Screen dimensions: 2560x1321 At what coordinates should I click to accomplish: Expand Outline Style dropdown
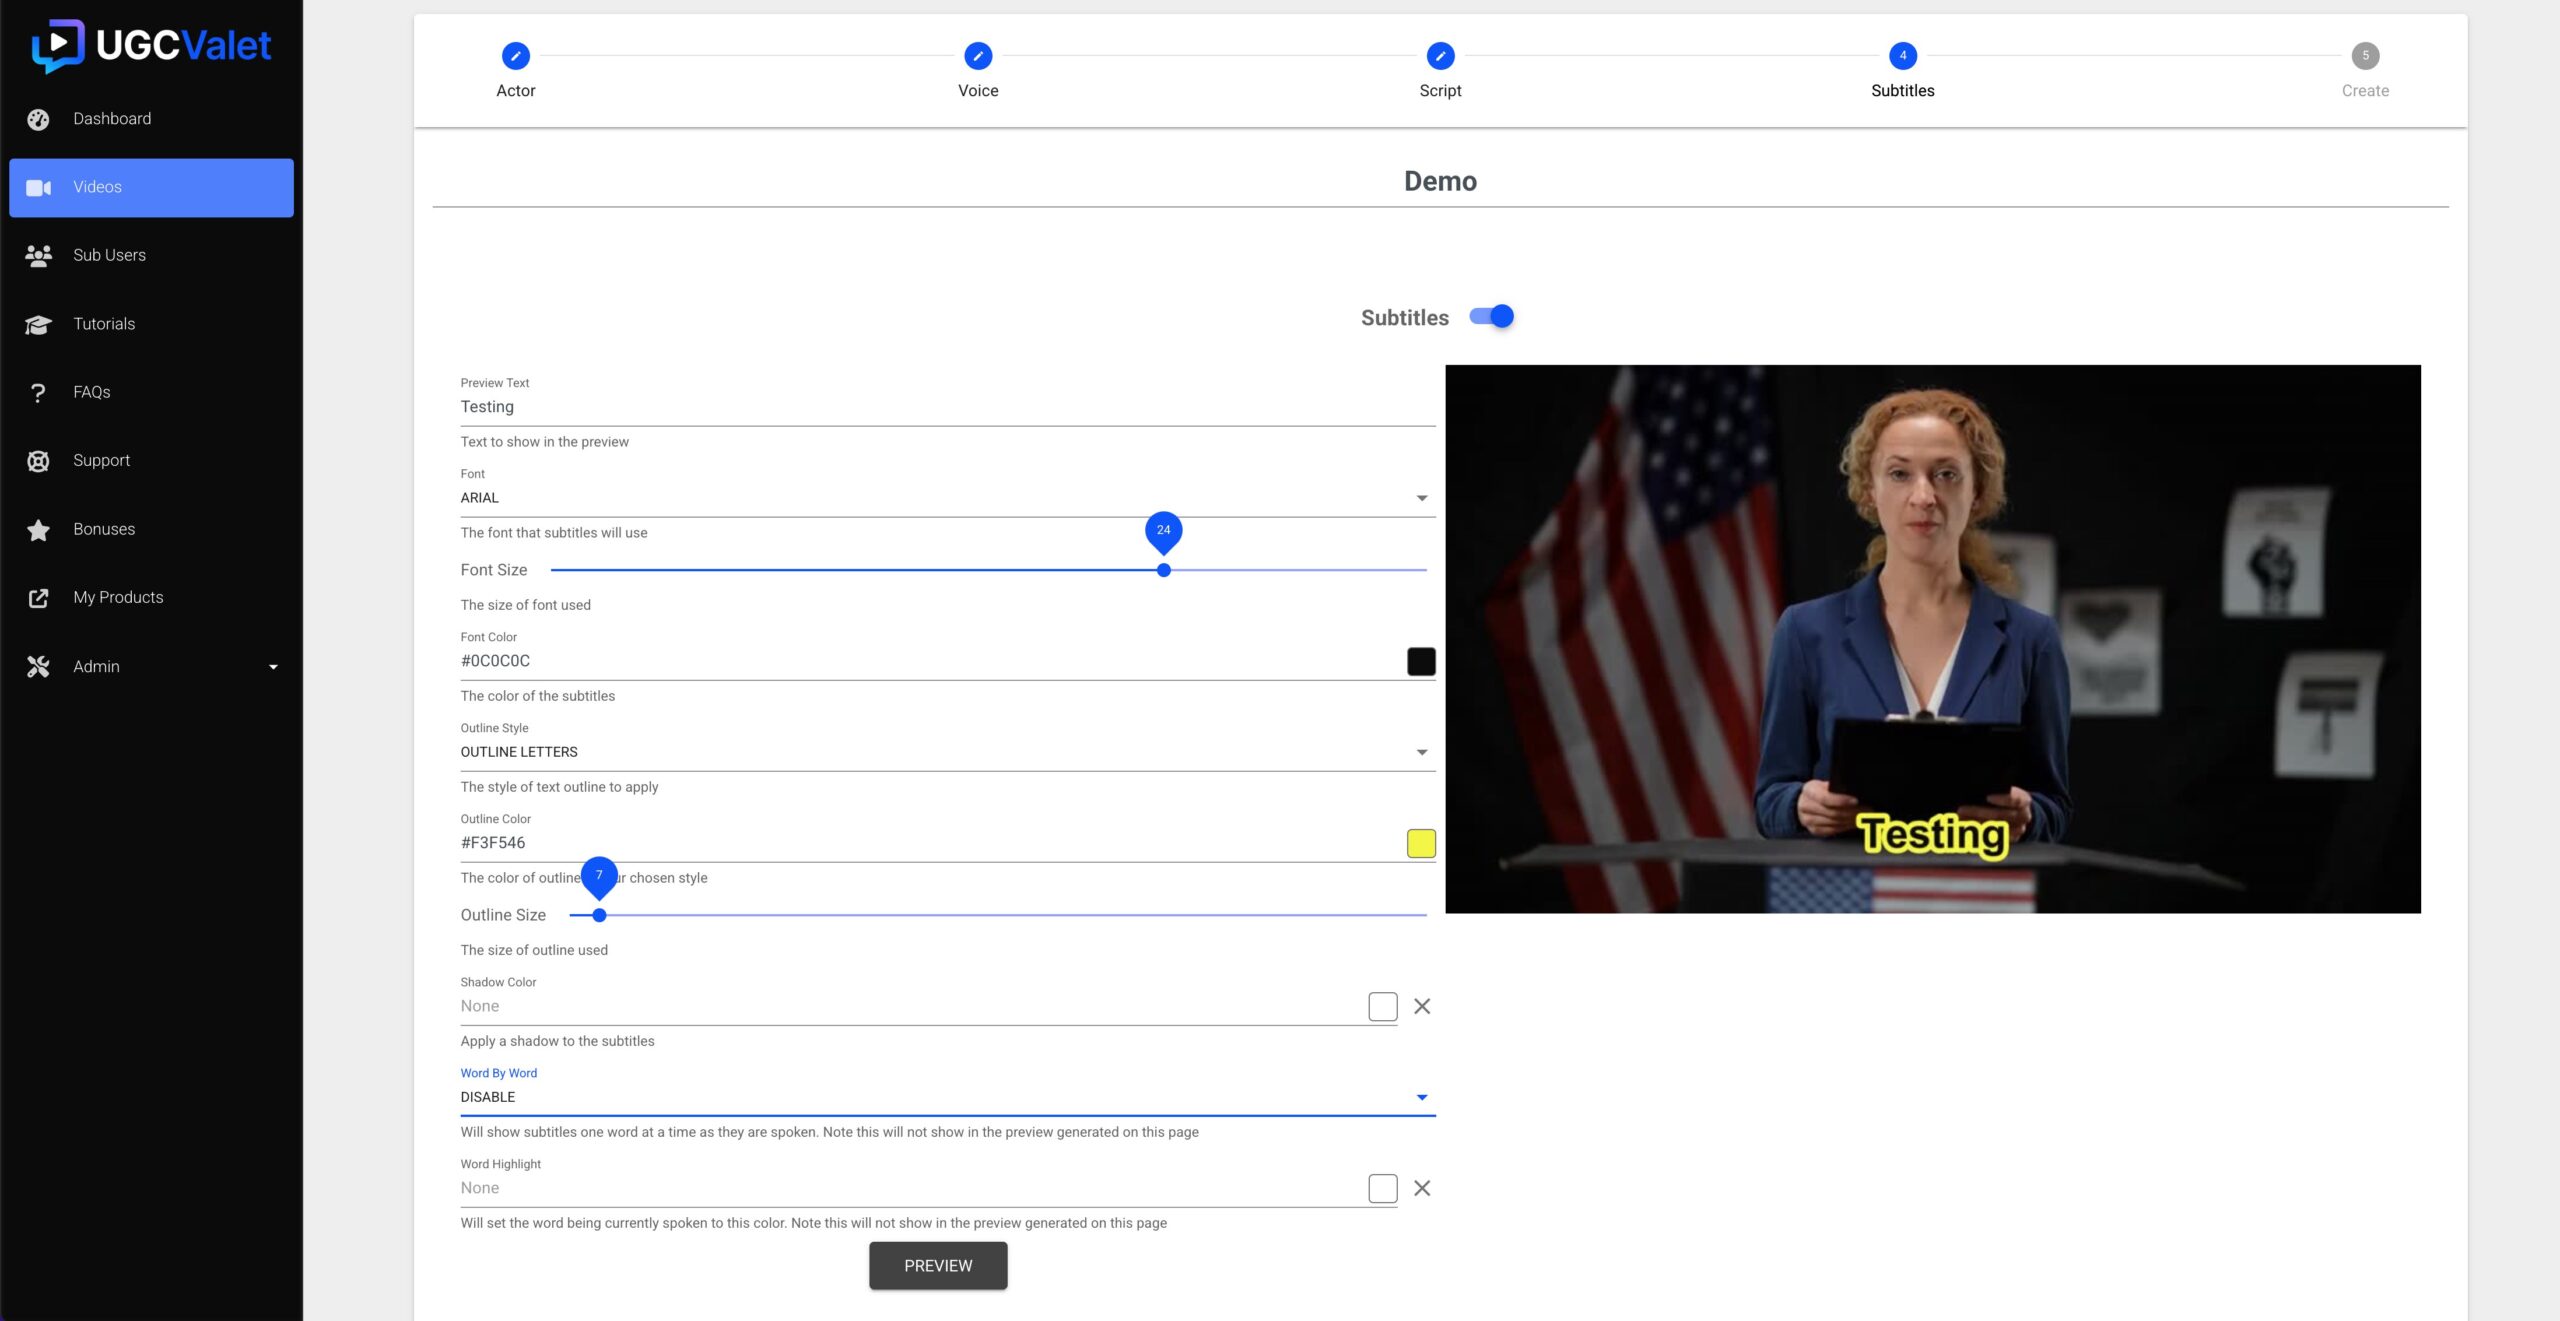point(1420,751)
